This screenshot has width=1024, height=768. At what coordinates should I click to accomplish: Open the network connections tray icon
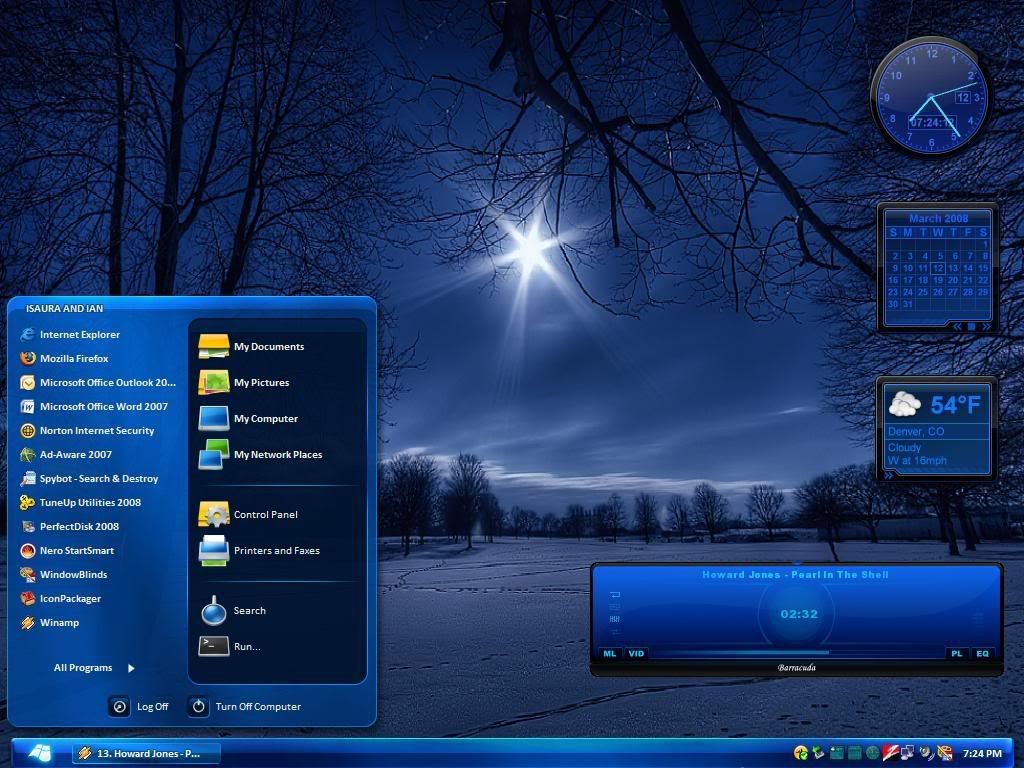(x=907, y=754)
